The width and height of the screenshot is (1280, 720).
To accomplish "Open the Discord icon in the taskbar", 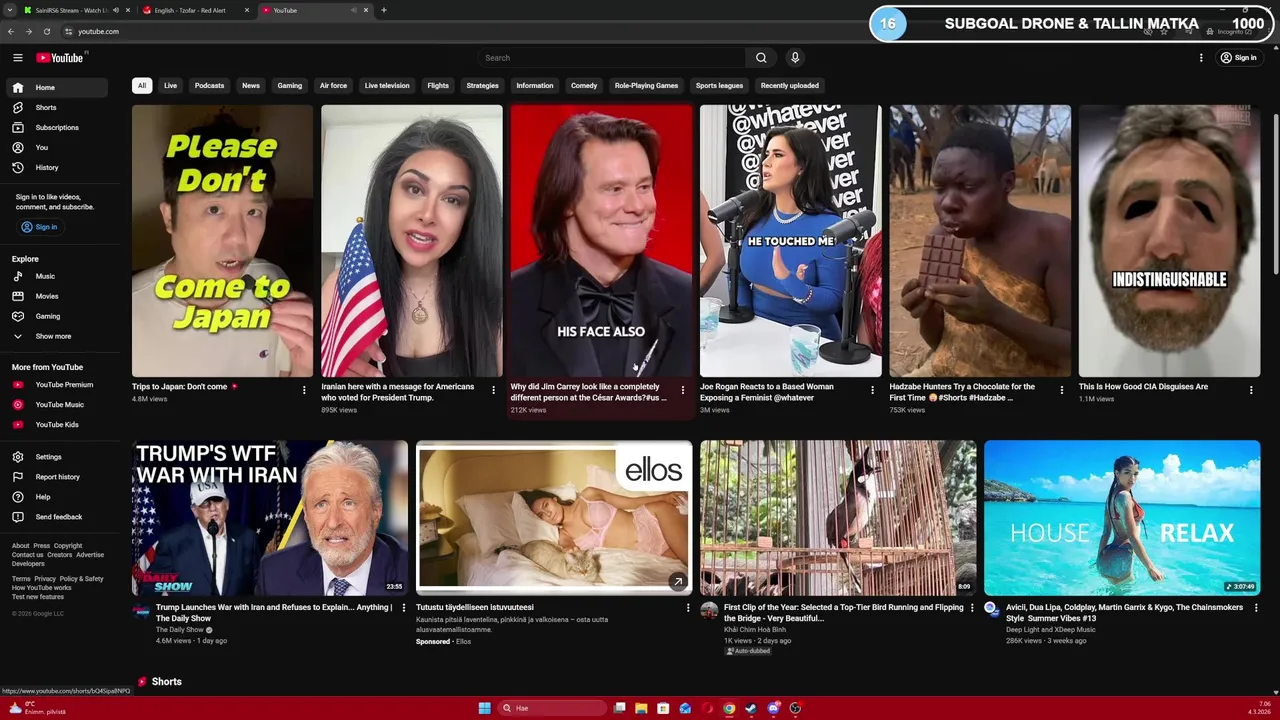I will coord(773,708).
